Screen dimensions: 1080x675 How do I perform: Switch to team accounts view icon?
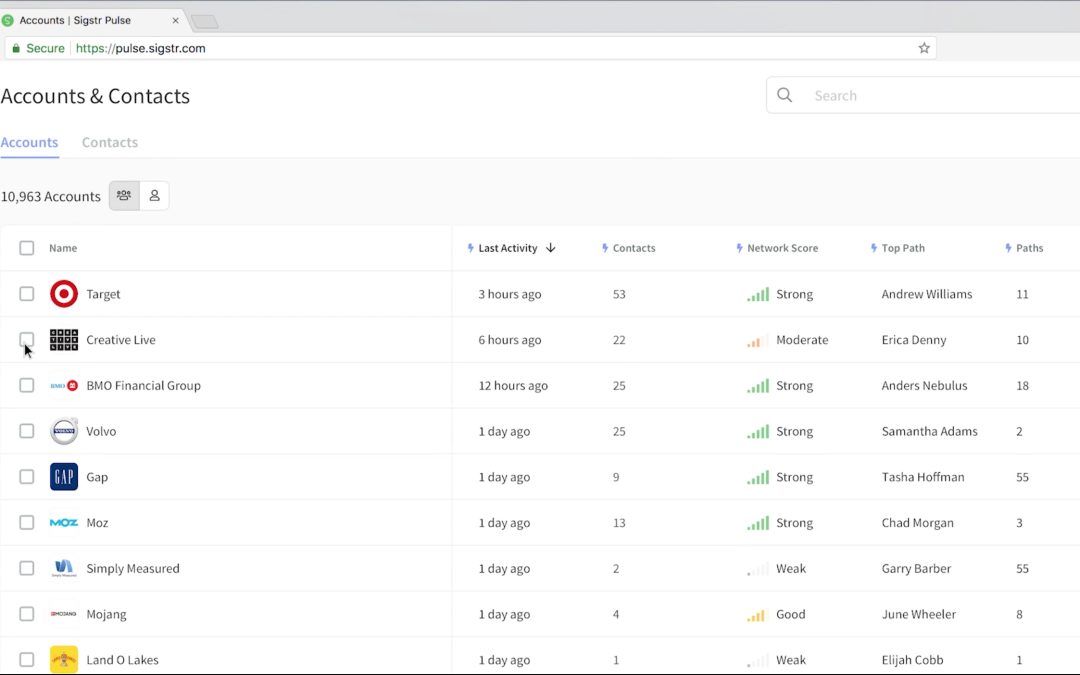[124, 196]
